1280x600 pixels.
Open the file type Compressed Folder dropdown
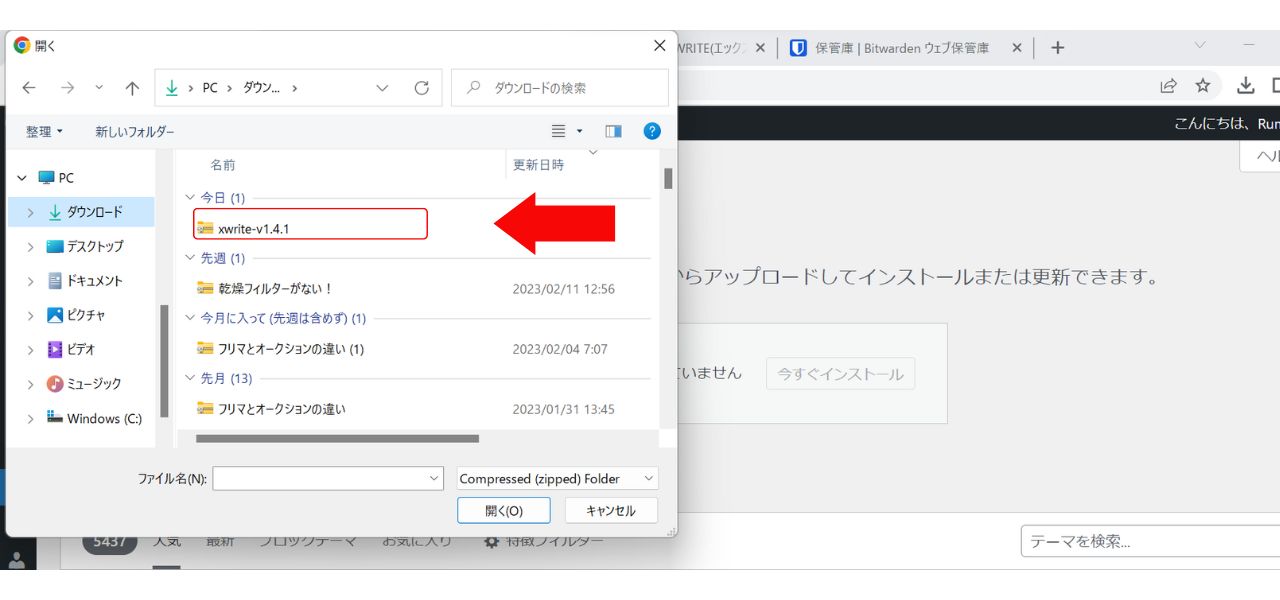click(557, 479)
